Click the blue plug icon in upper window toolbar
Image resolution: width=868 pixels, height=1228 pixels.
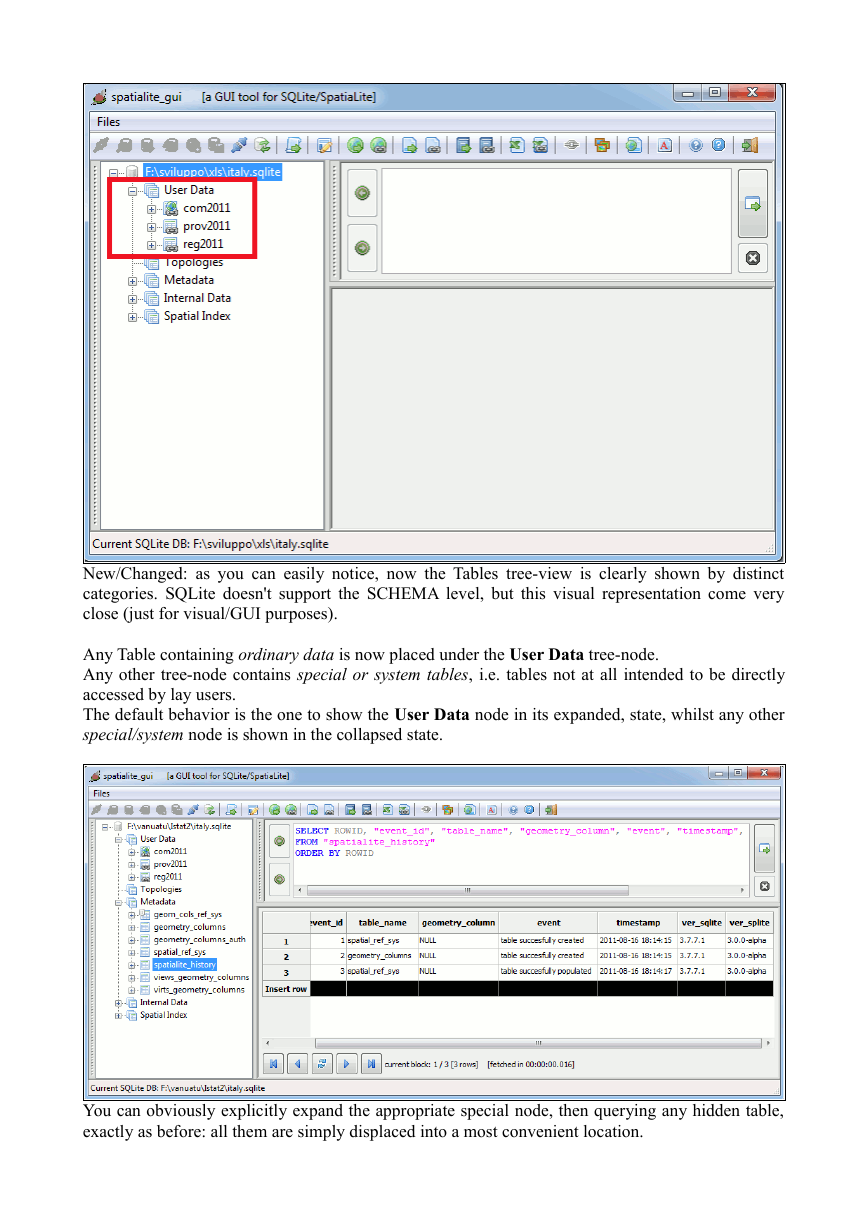[240, 145]
